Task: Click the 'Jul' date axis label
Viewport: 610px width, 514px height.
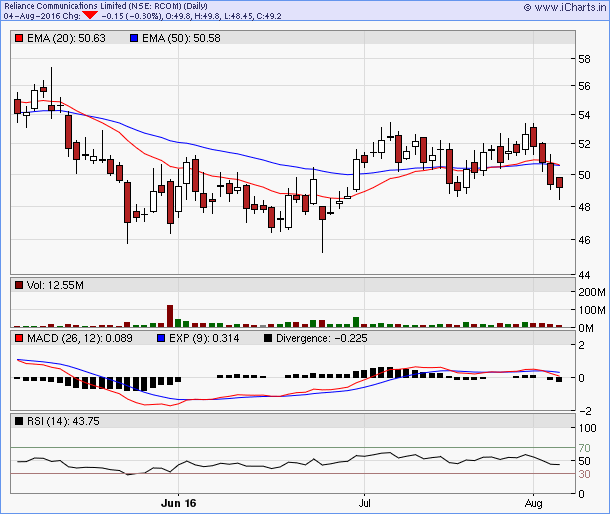Action: pos(365,503)
